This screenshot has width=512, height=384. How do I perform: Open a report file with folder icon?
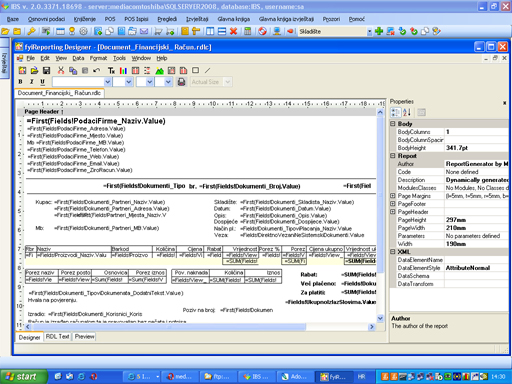point(34,70)
